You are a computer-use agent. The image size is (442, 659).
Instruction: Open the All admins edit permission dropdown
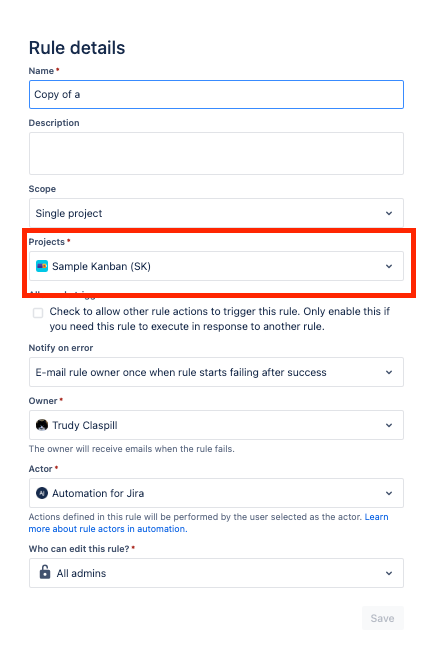(x=216, y=573)
